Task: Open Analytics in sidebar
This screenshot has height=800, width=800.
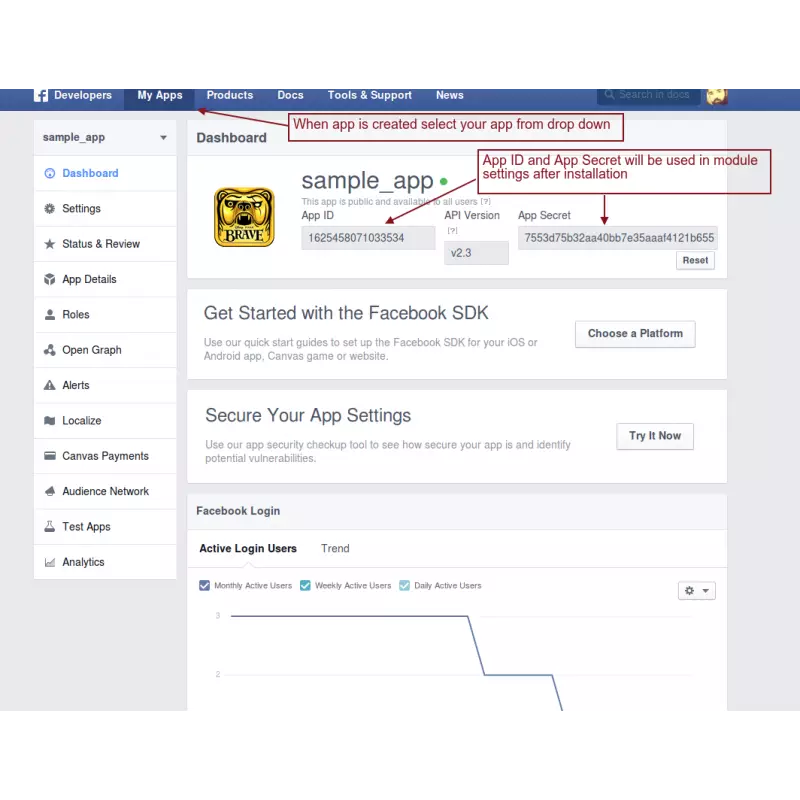Action: tap(105, 562)
